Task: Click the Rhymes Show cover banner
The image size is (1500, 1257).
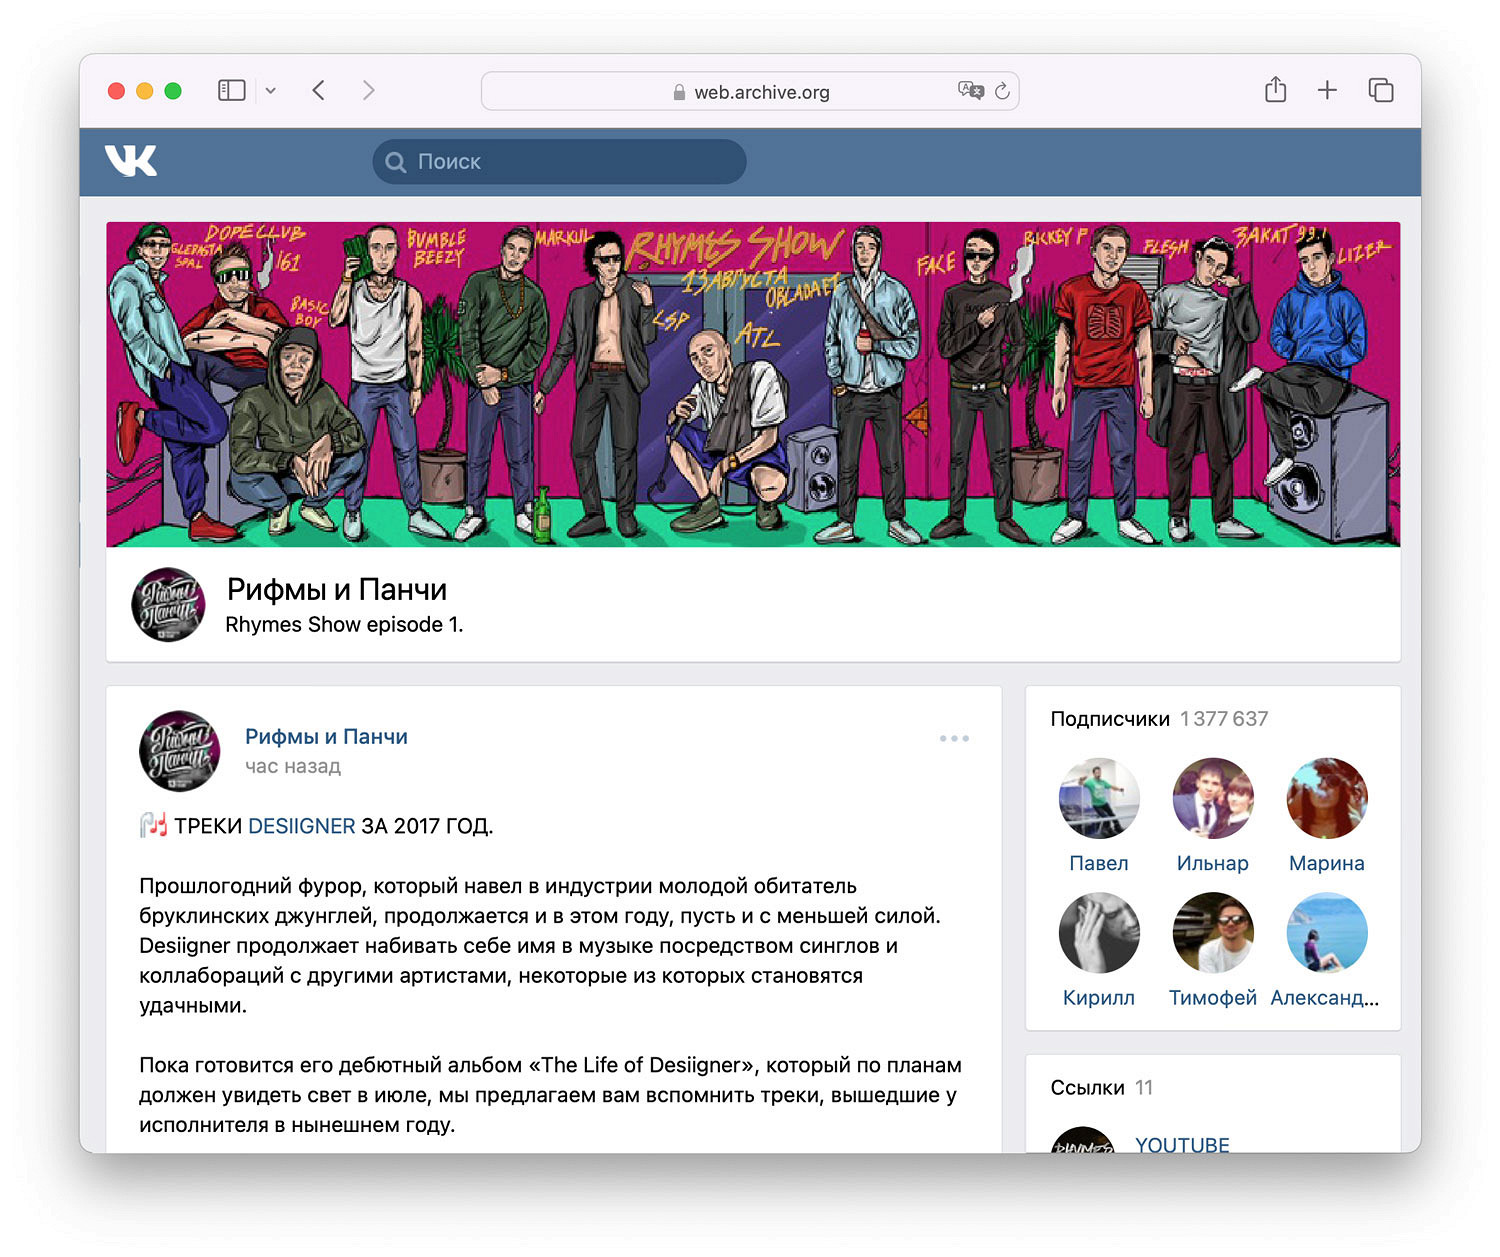Action: [x=753, y=384]
